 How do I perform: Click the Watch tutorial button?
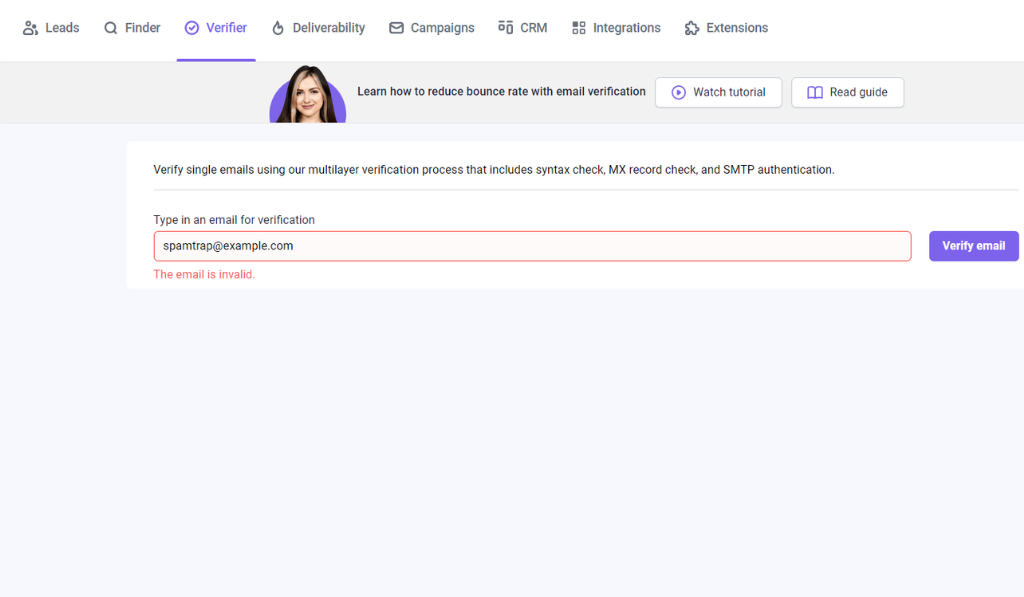[718, 93]
